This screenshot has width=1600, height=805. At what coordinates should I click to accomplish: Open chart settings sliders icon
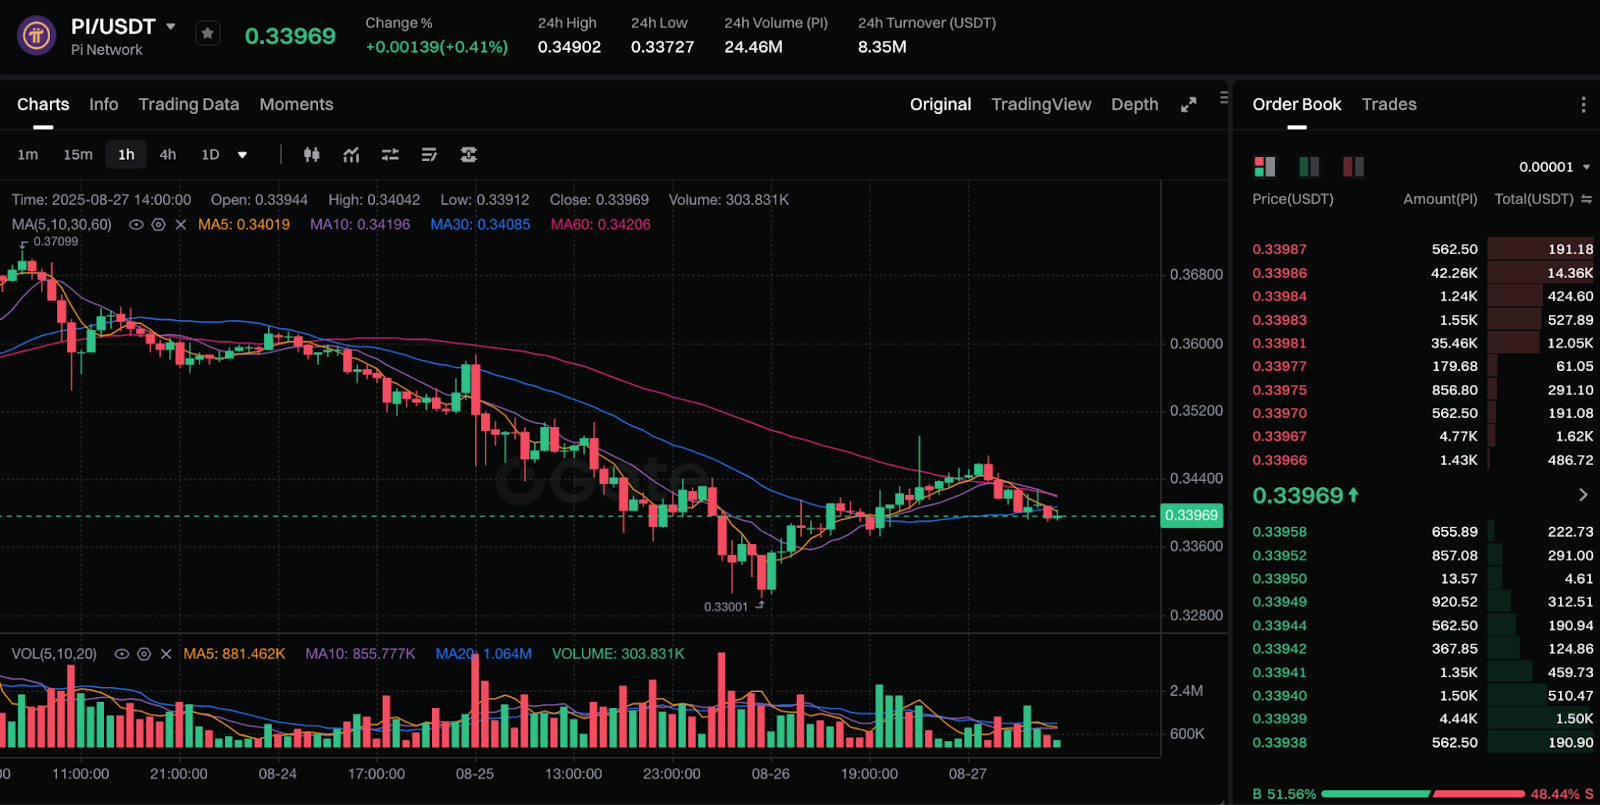coord(390,154)
